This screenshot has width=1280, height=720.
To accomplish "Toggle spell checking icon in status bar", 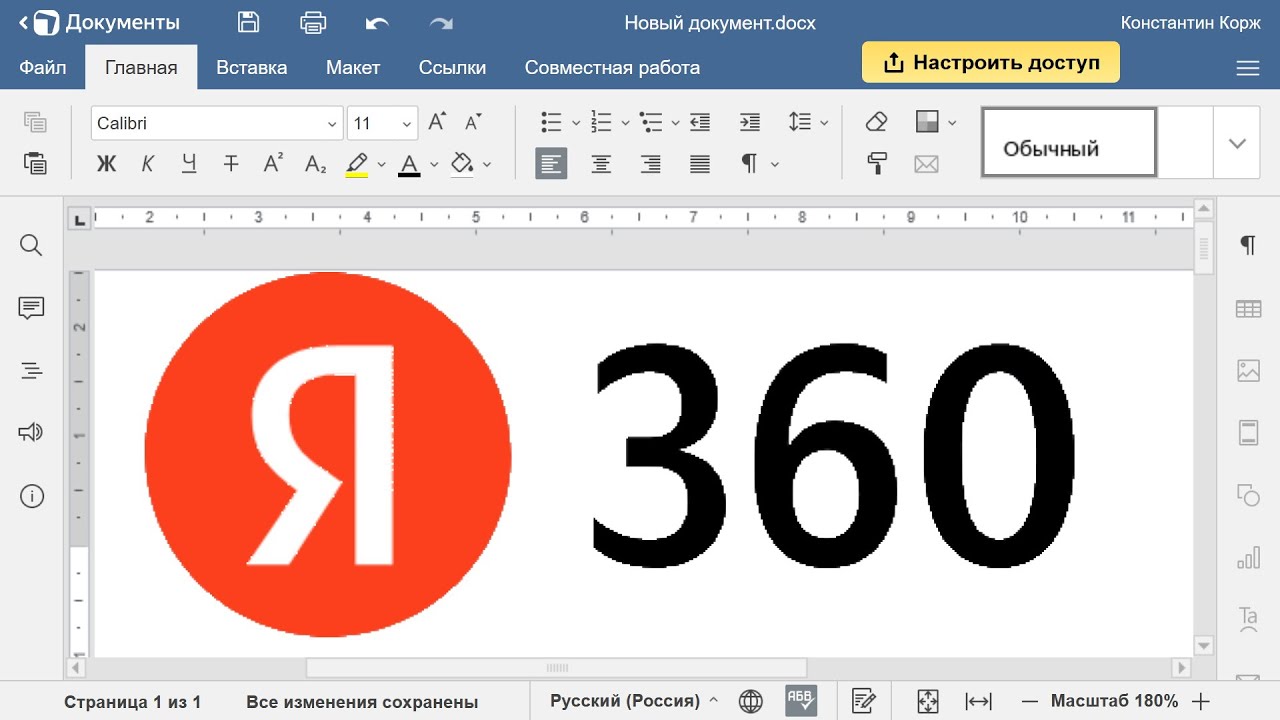I will 801,701.
